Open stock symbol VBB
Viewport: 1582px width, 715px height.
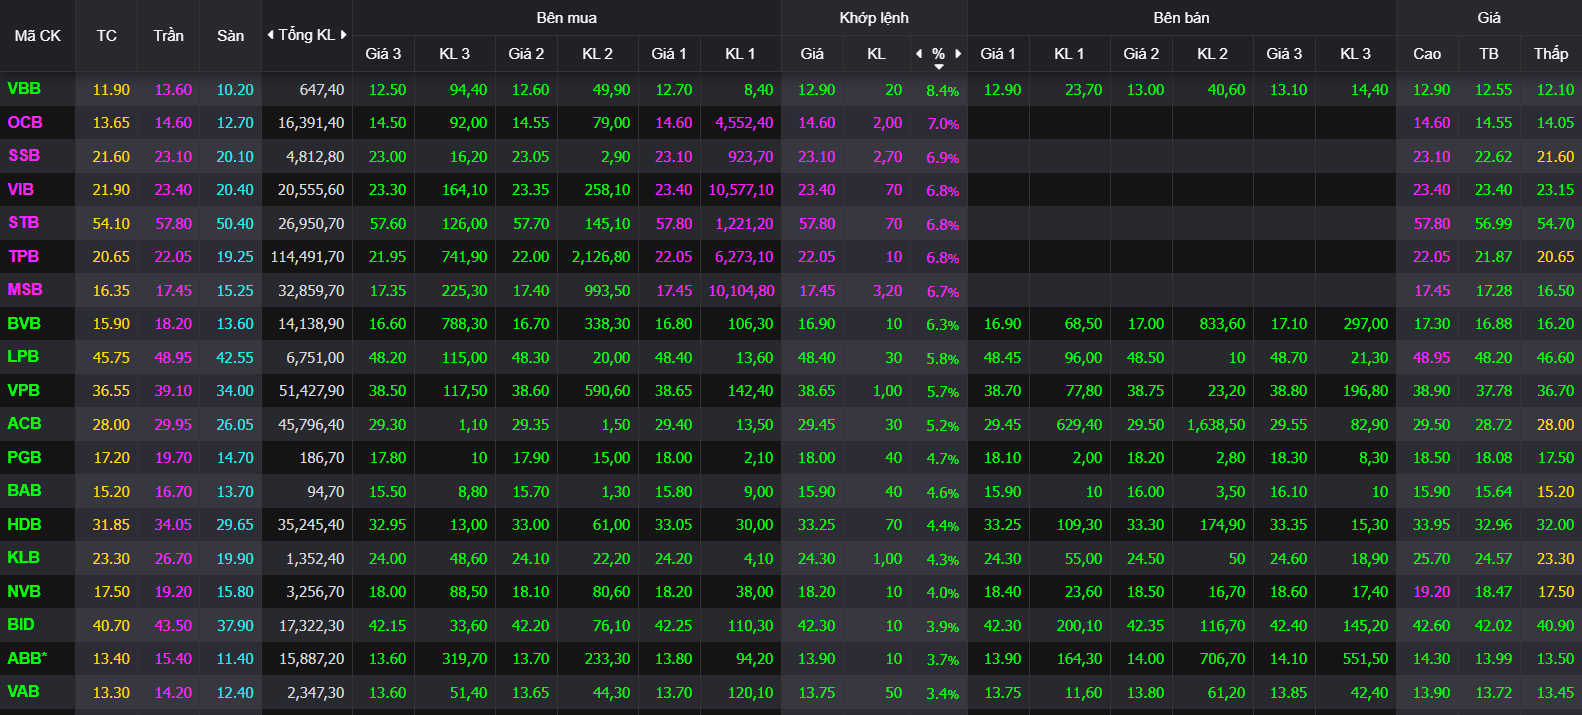pos(24,89)
